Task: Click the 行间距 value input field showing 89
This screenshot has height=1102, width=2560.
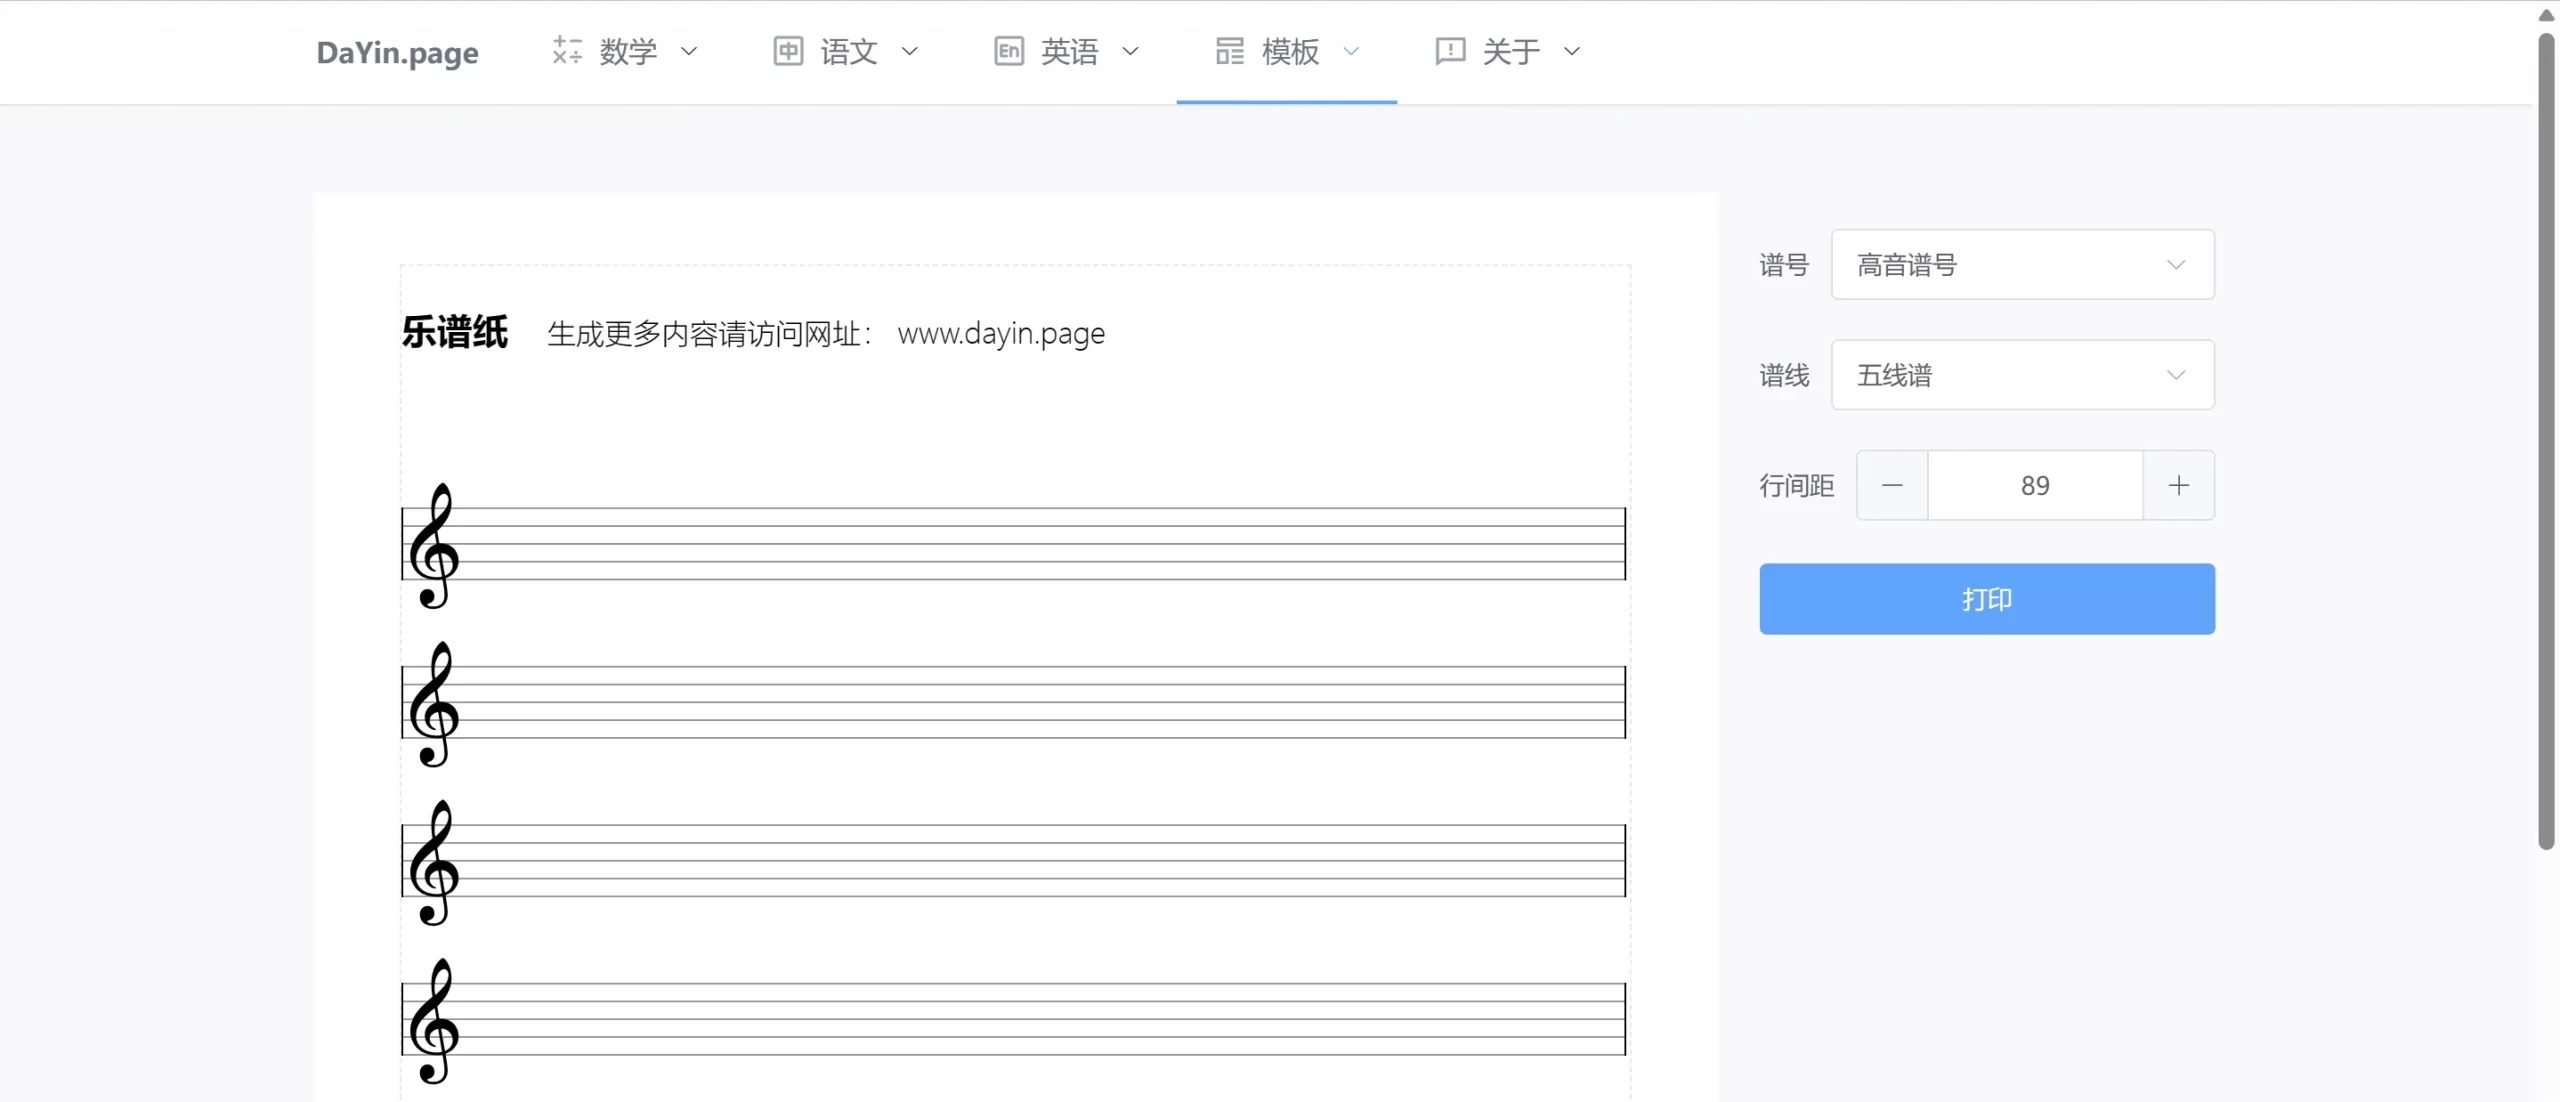Action: [2034, 486]
